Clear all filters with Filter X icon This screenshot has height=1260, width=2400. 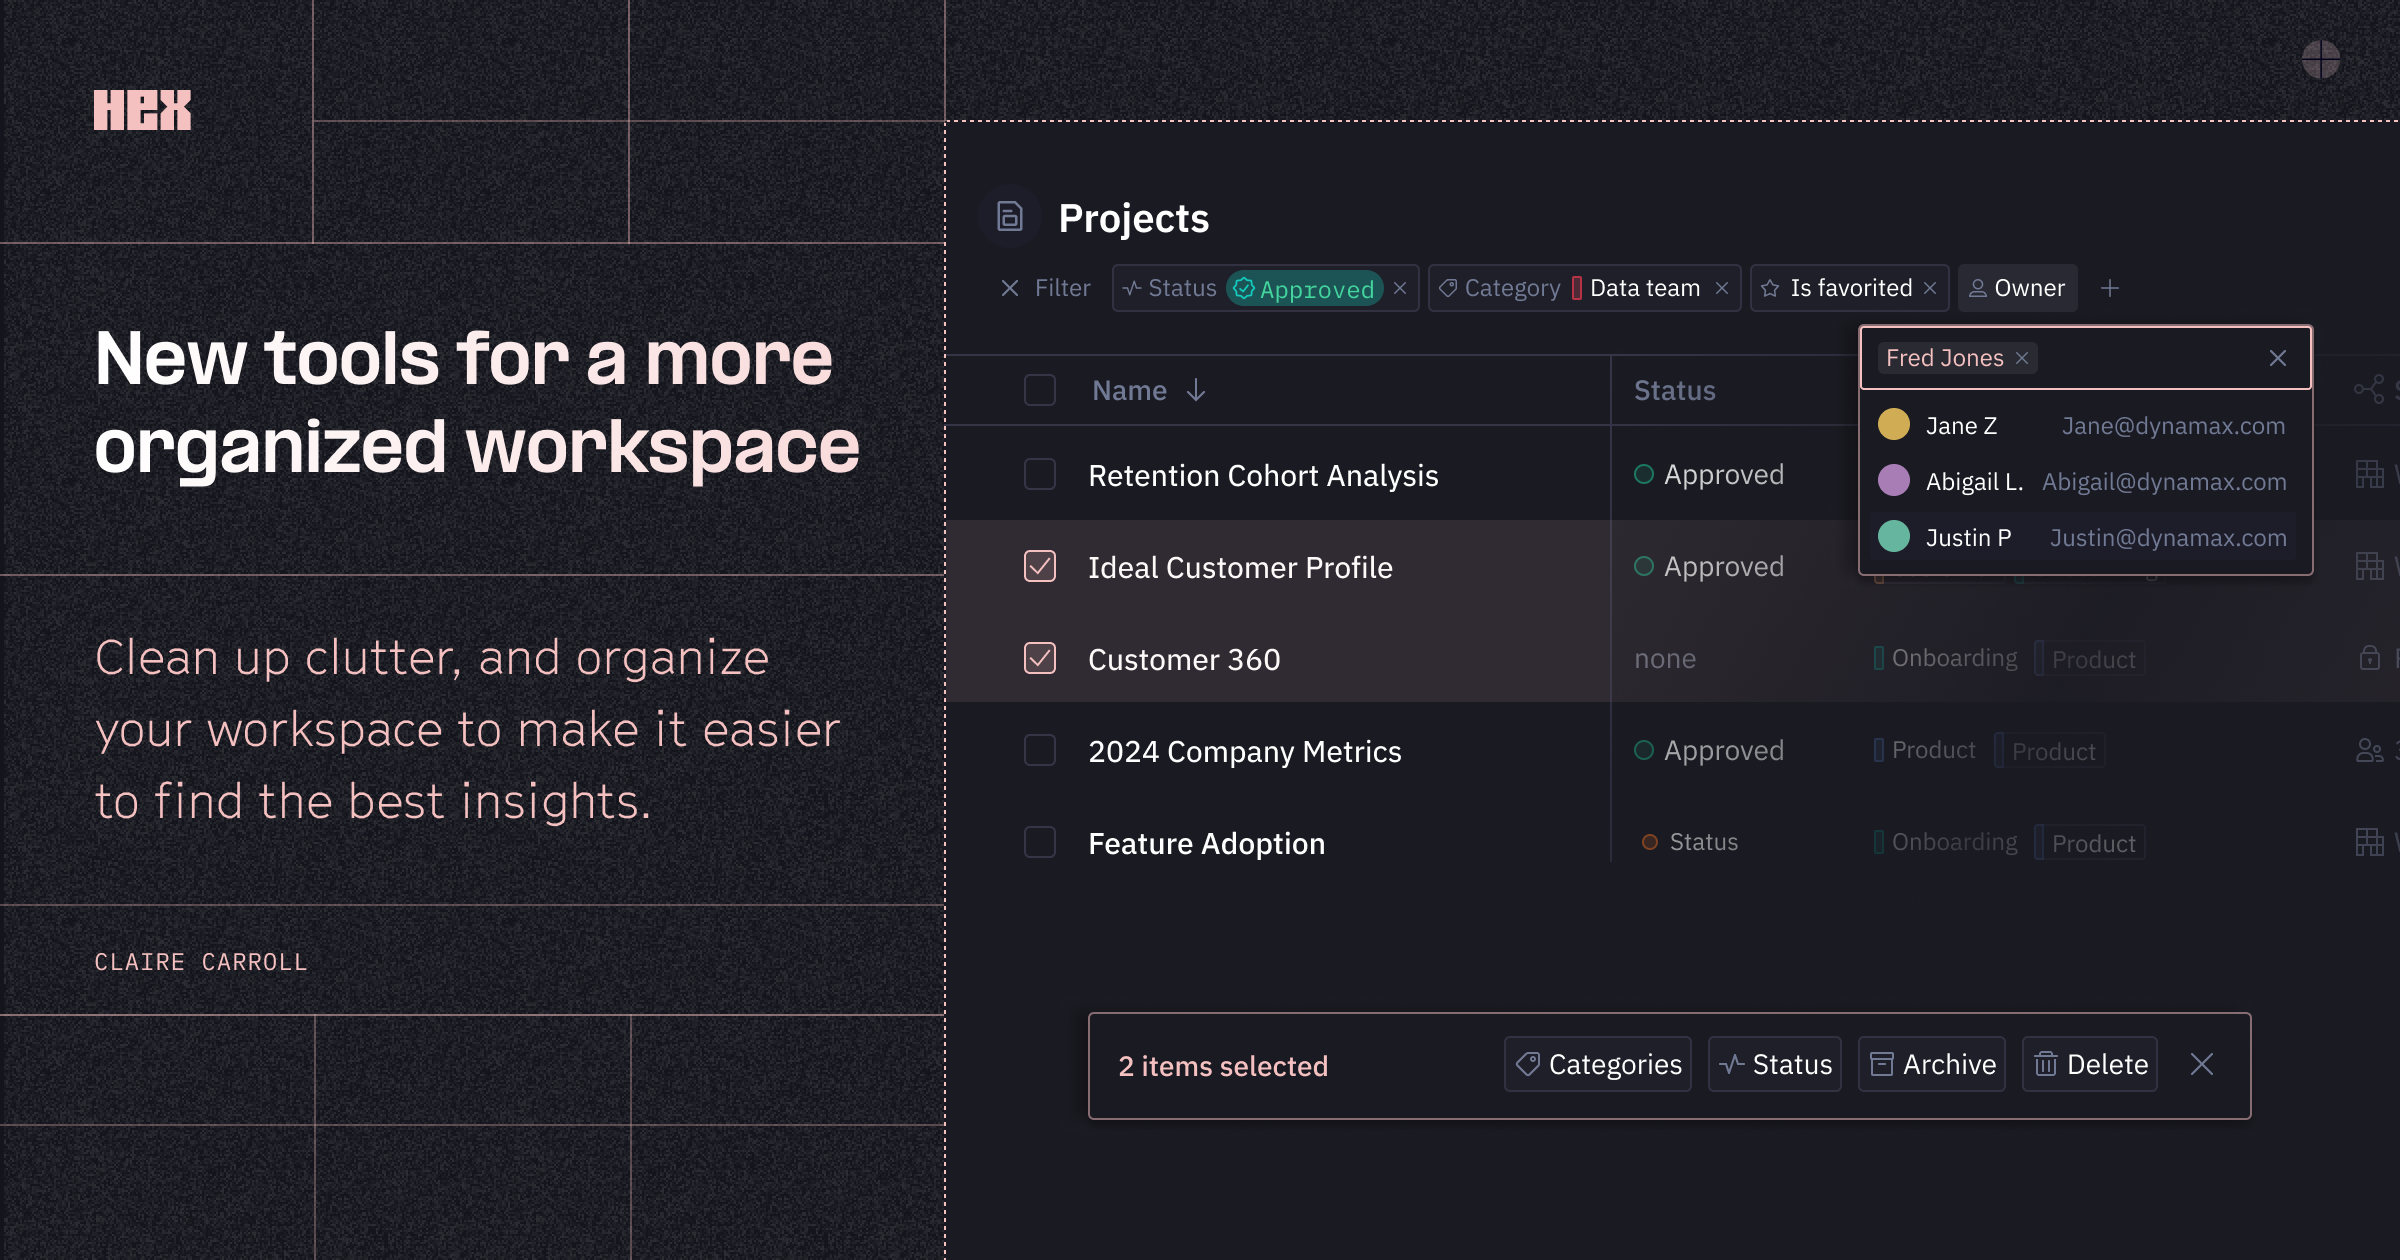tap(1010, 288)
